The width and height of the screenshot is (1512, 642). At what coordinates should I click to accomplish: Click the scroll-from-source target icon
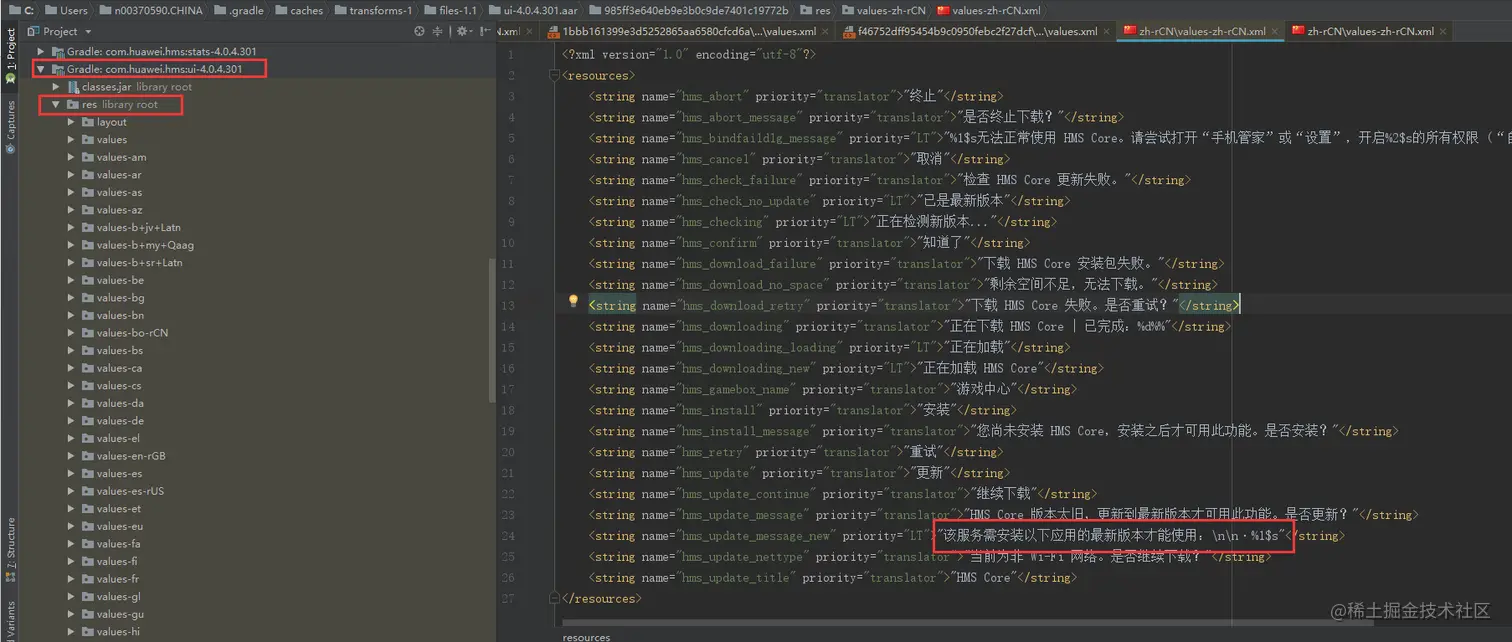coord(420,31)
